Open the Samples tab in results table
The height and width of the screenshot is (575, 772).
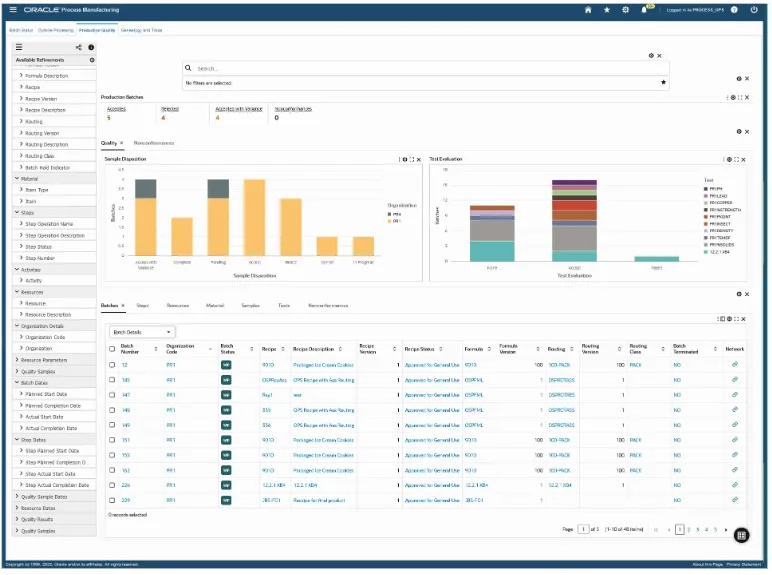point(250,304)
